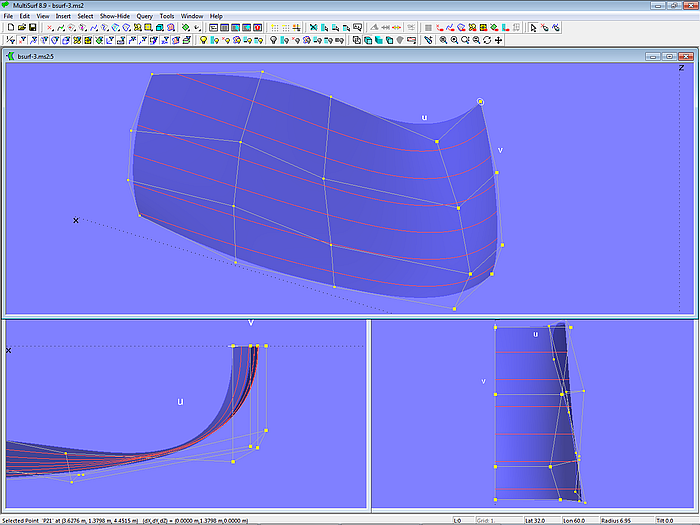Select the Pan crosshair arrows icon

coord(499,40)
